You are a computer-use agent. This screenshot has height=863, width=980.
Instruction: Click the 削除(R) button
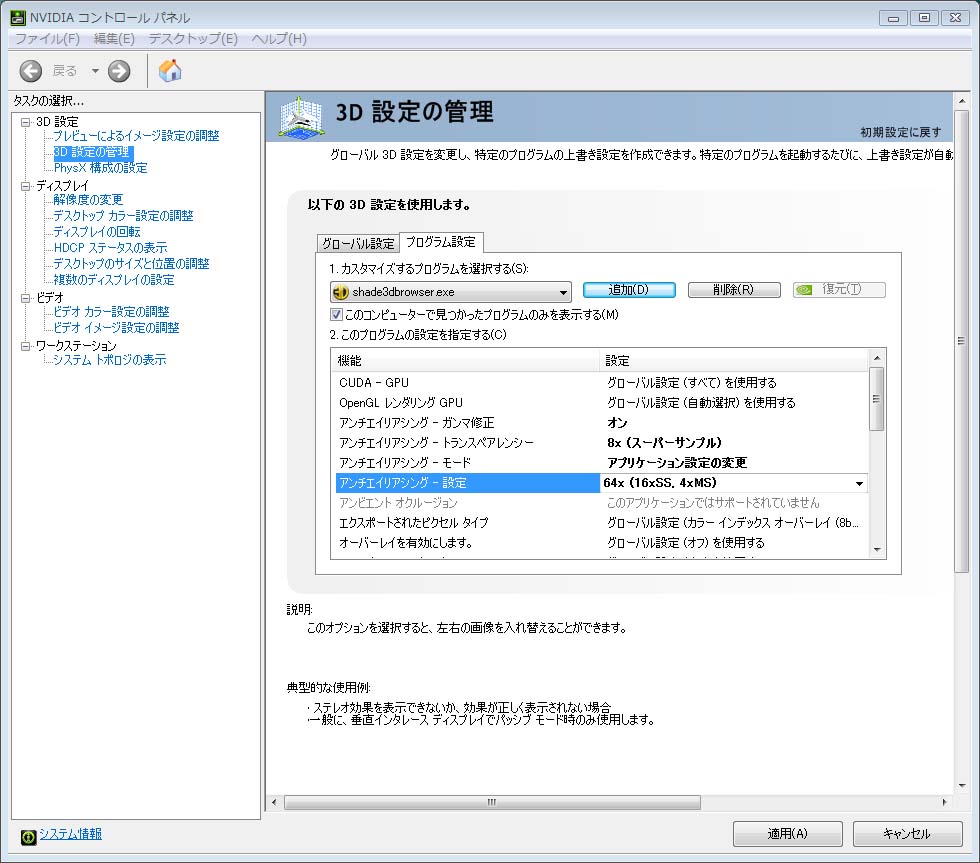[734, 290]
